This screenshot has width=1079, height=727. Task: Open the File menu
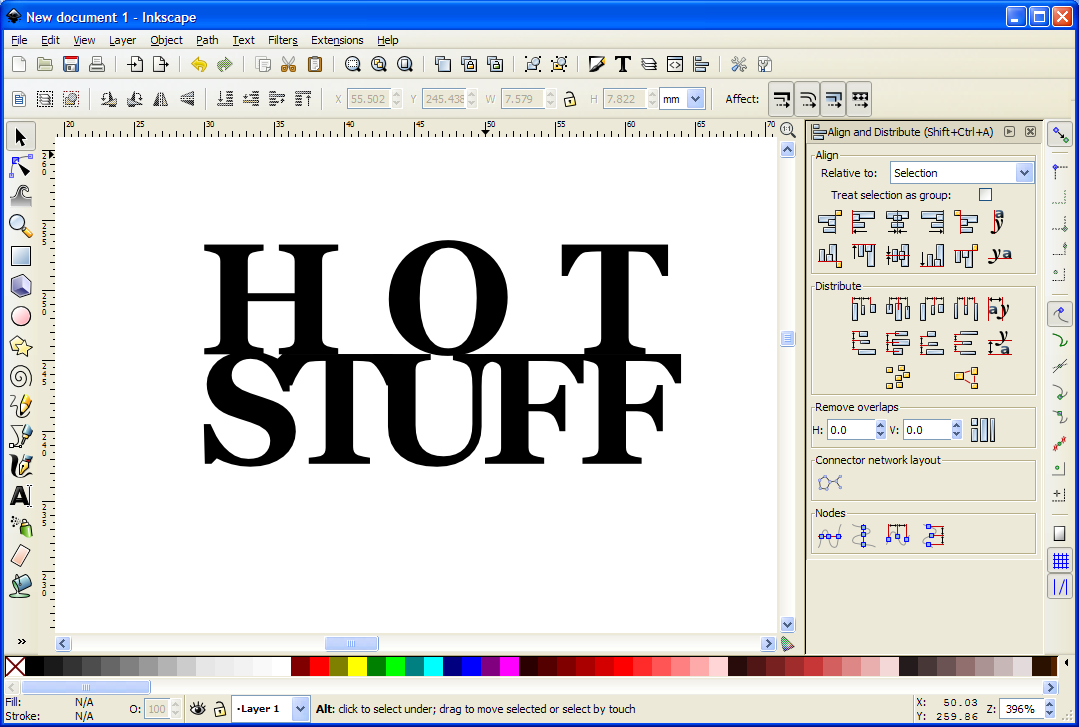[19, 40]
